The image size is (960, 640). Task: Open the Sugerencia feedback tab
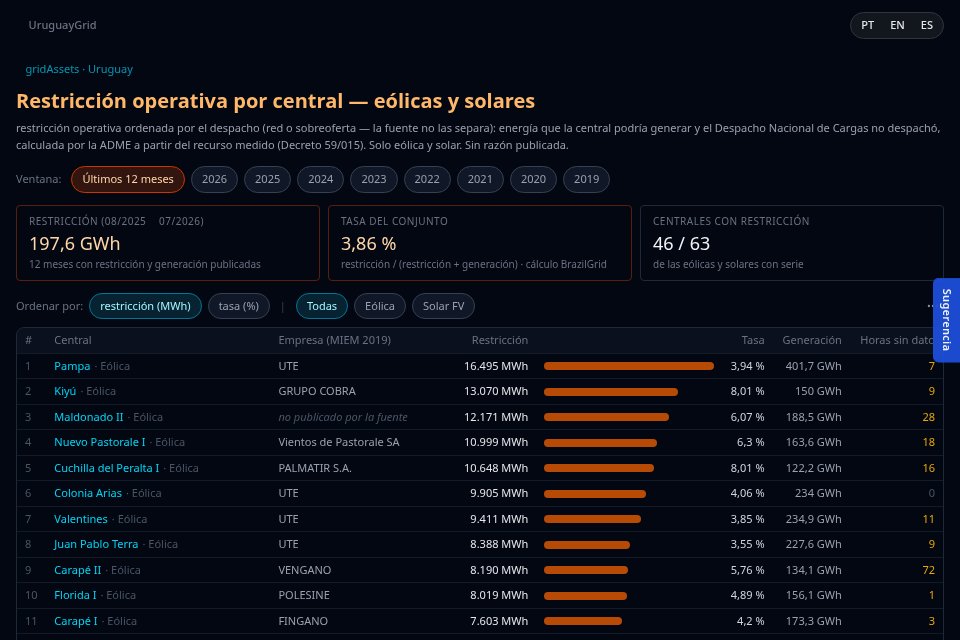(x=947, y=320)
